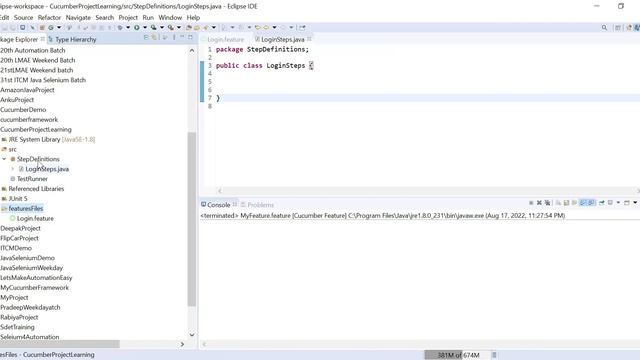The width and height of the screenshot is (640, 360).
Task: Click the Open Perspective icon
Action: pyautogui.click(x=618, y=27)
